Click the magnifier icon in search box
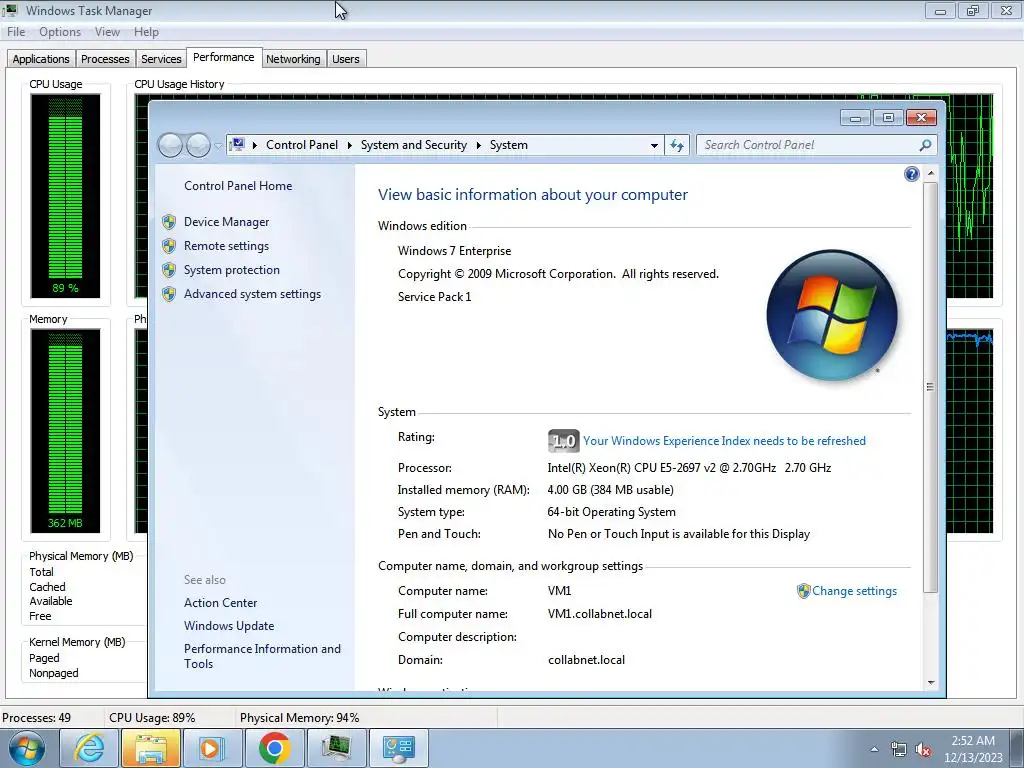The width and height of the screenshot is (1024, 768). point(925,145)
